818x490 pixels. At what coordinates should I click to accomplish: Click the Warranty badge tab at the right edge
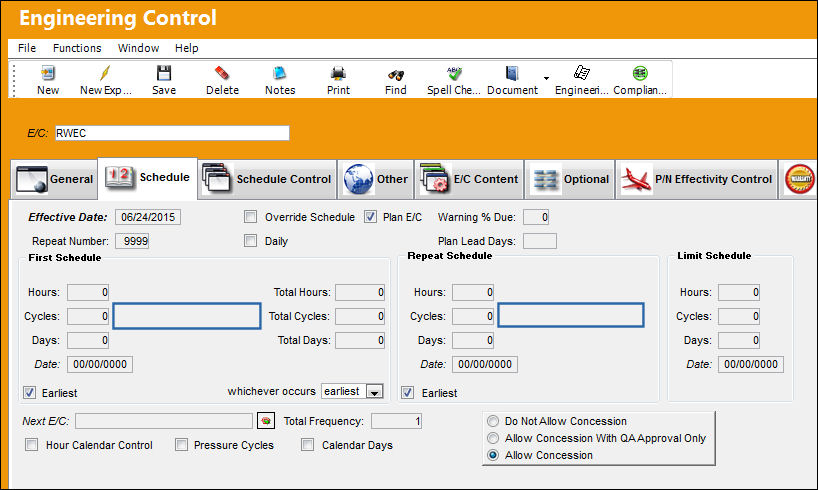(x=799, y=180)
